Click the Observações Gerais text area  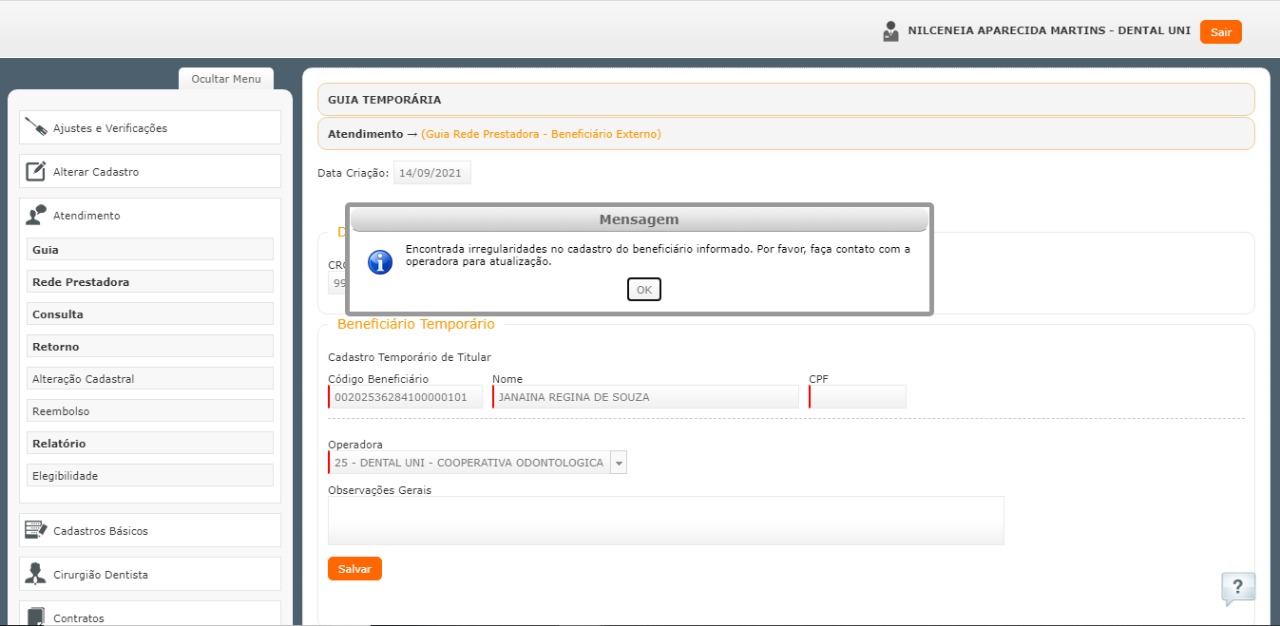[666, 520]
